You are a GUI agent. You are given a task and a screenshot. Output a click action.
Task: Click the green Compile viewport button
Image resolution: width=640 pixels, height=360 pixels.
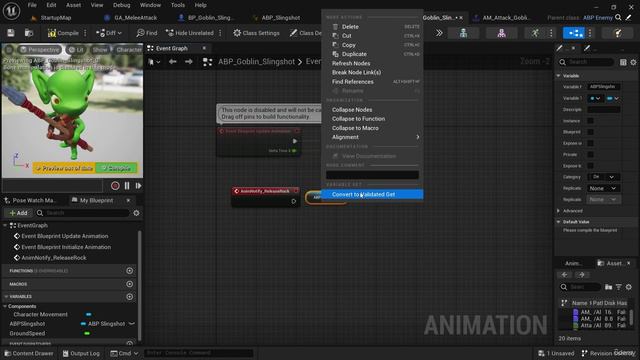(x=116, y=168)
